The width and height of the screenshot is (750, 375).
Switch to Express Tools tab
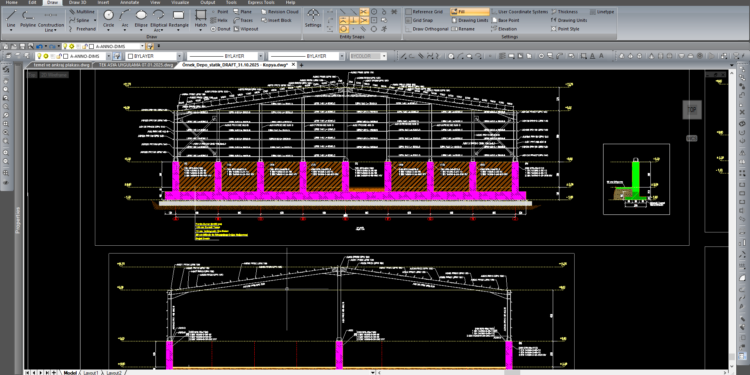point(261,2)
